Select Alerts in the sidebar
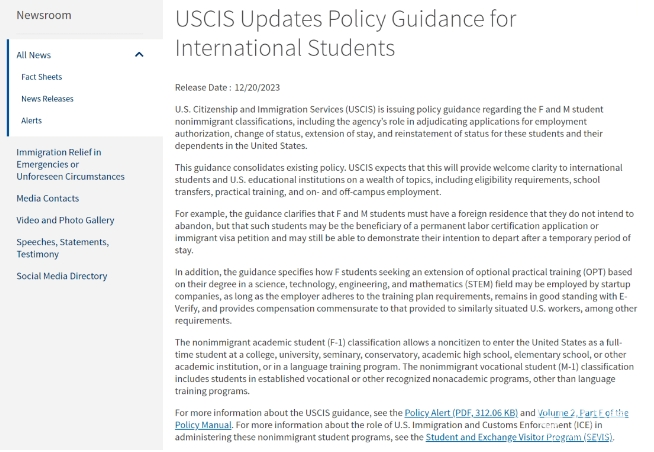This screenshot has width=654, height=452. [32, 121]
